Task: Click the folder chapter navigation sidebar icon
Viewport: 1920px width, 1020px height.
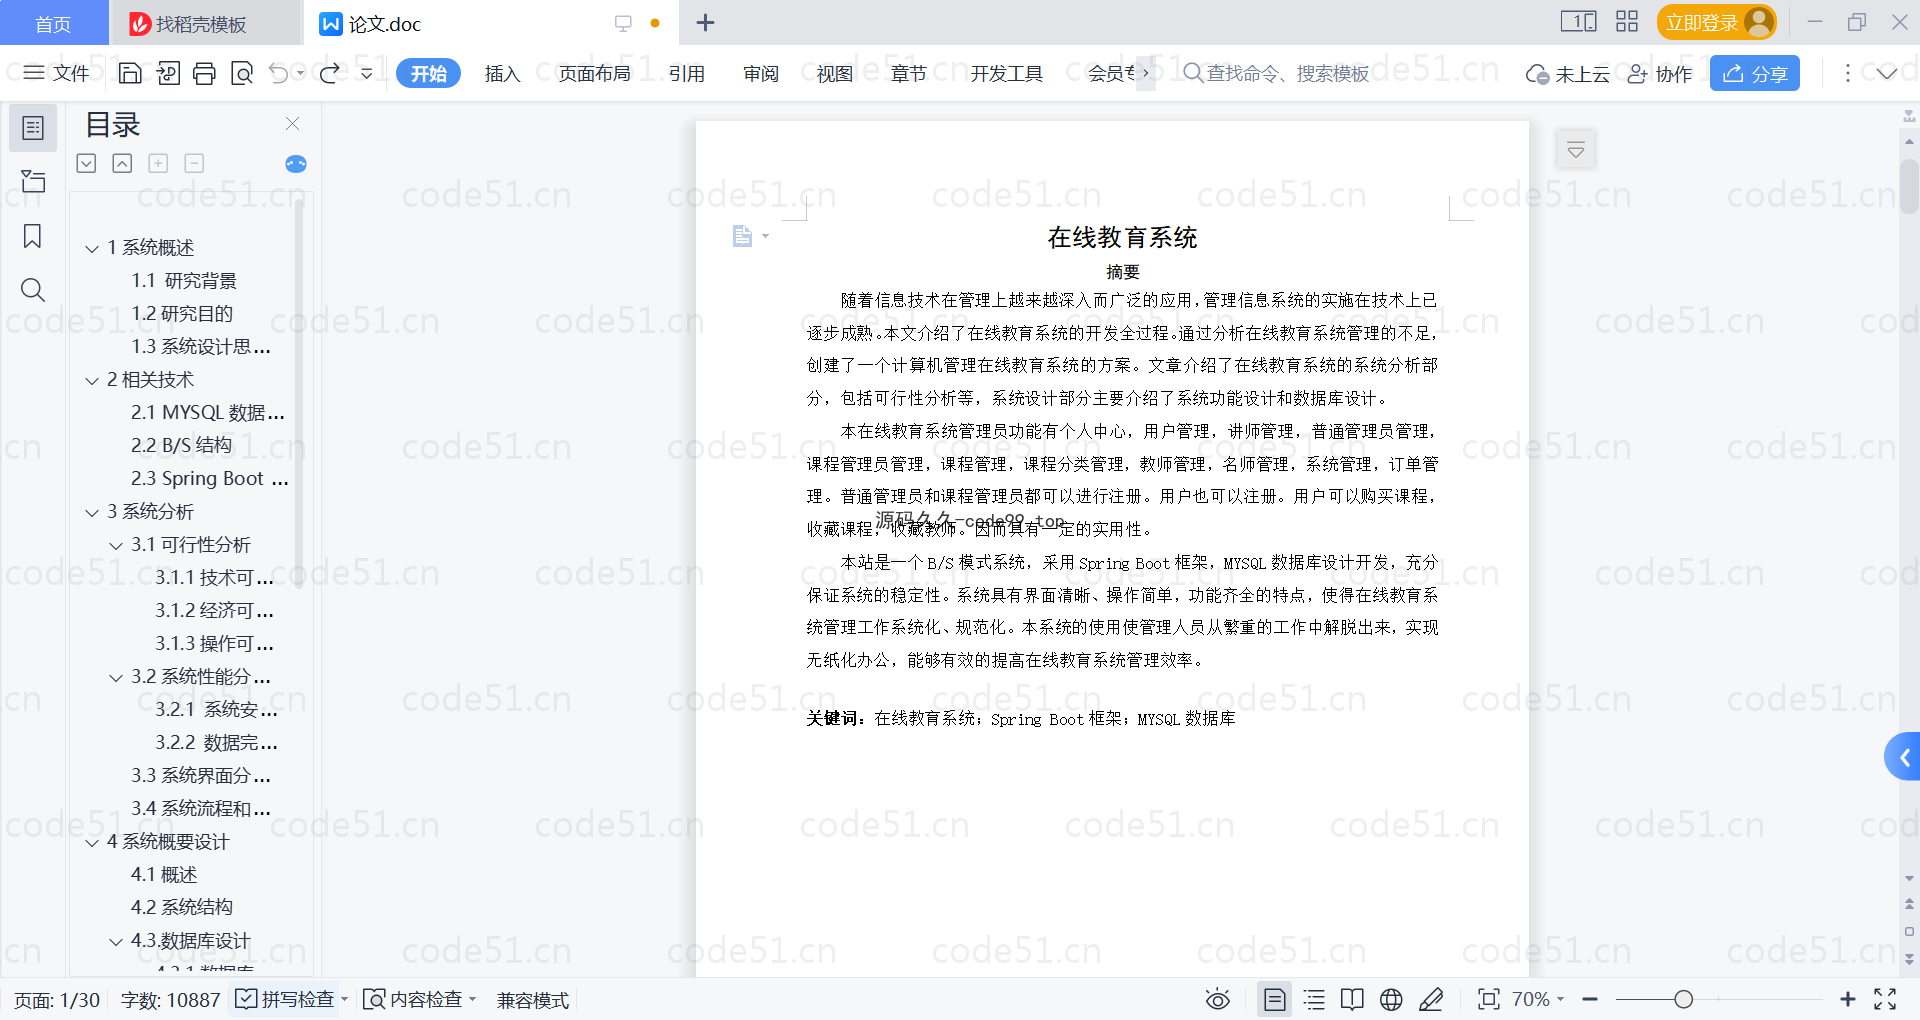Action: click(x=33, y=181)
